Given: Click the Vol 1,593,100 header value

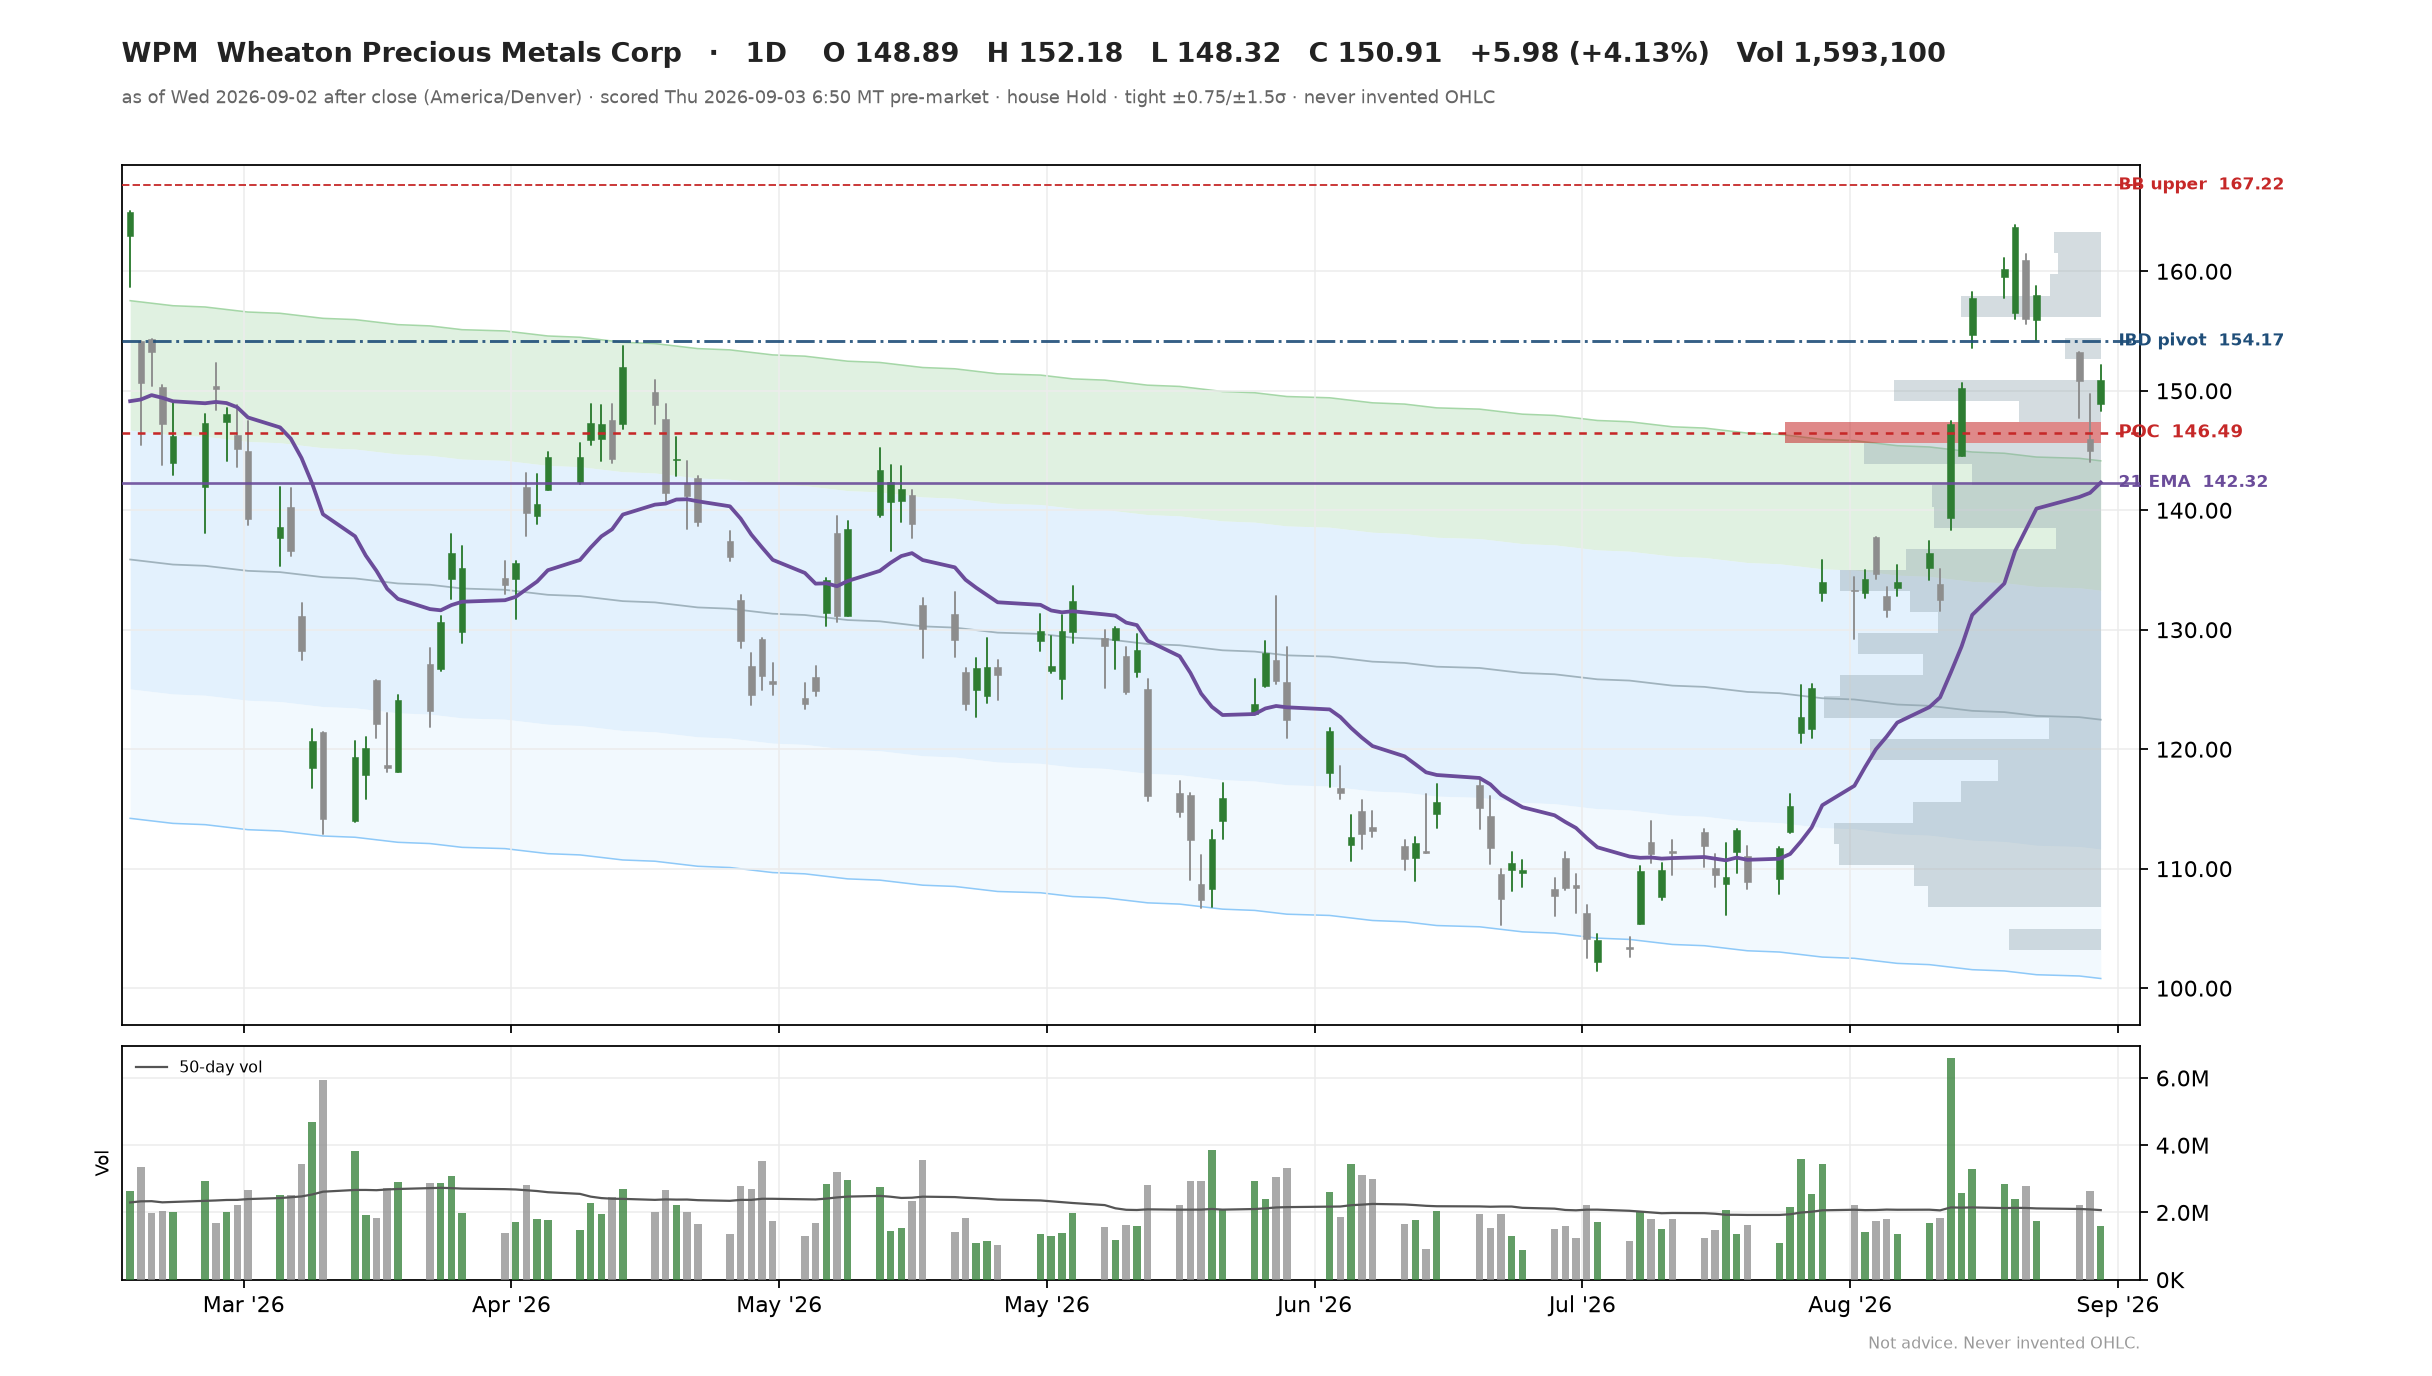Looking at the screenshot, I should click(x=1840, y=53).
